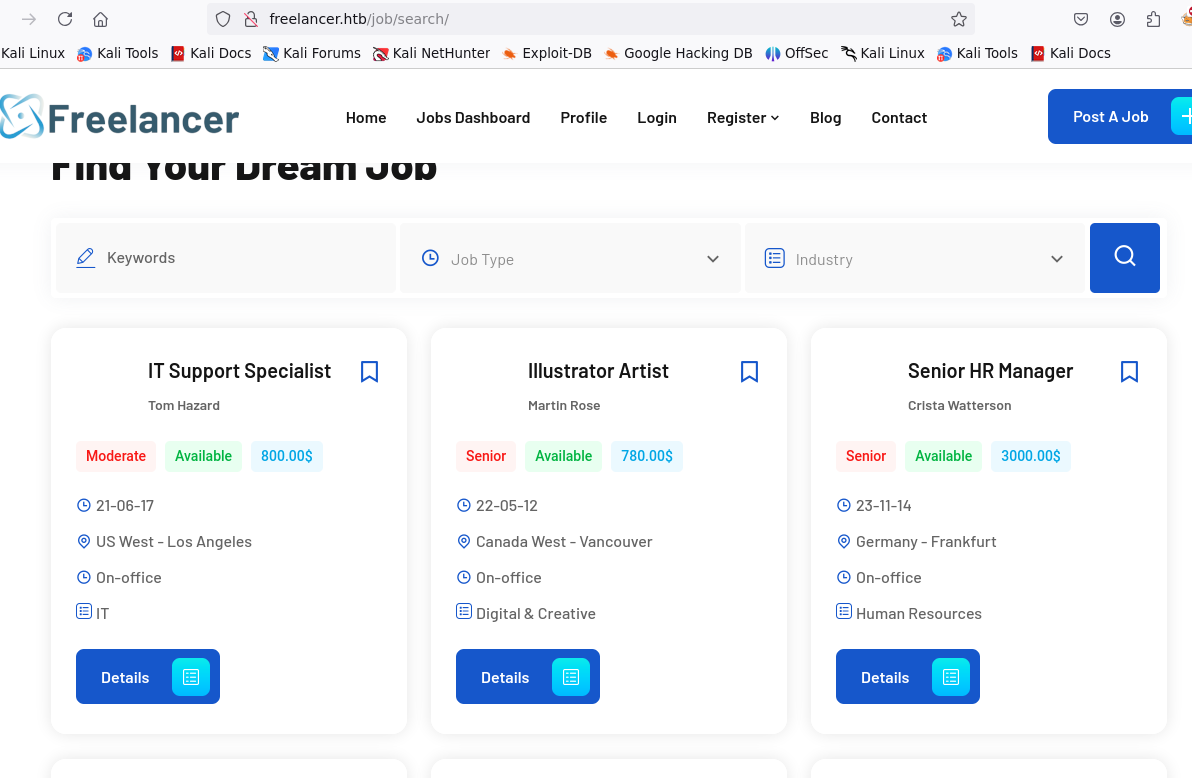The width and height of the screenshot is (1192, 778).
Task: Bookmark the Illustrator Artist job
Action: [750, 372]
